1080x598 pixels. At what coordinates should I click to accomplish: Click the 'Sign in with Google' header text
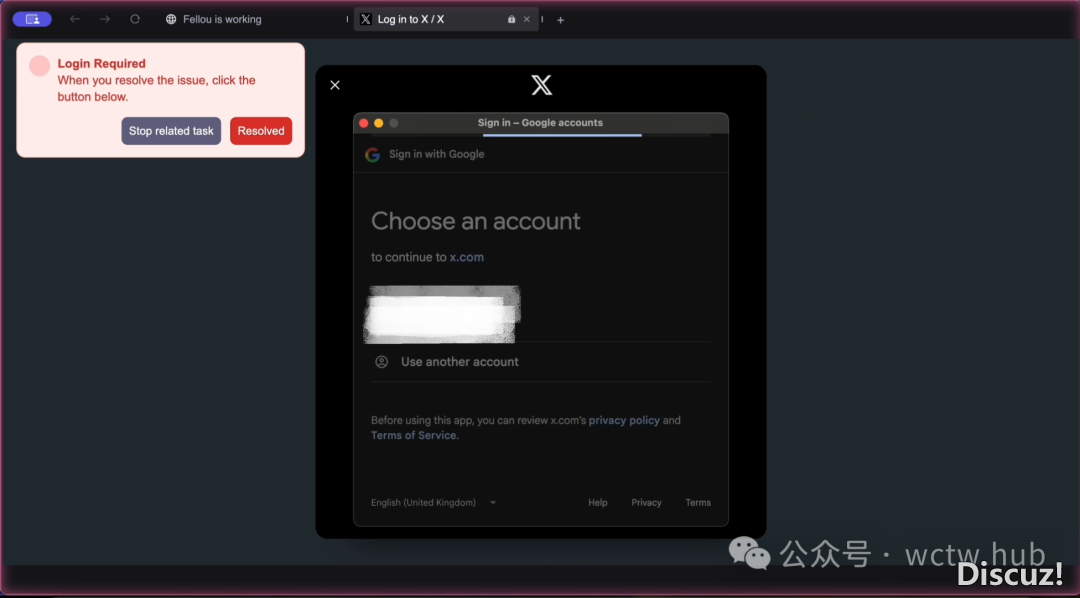tap(437, 154)
